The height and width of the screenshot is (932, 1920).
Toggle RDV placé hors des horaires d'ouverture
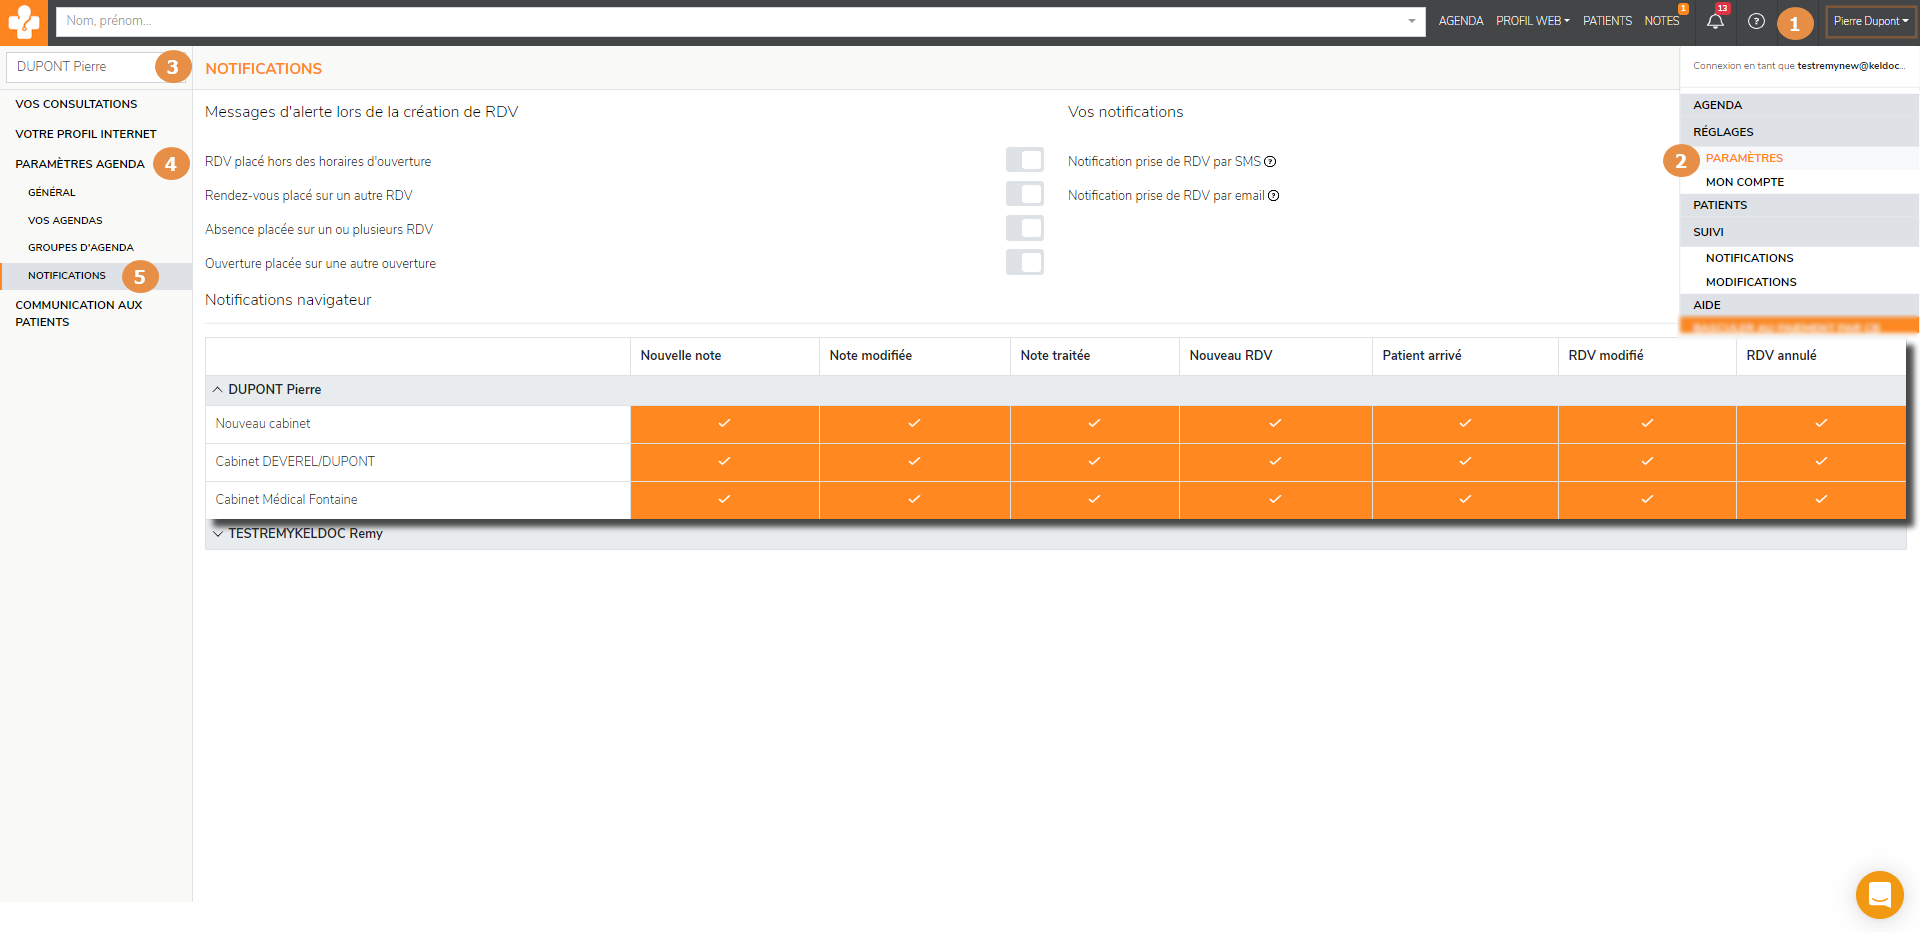(x=1025, y=160)
